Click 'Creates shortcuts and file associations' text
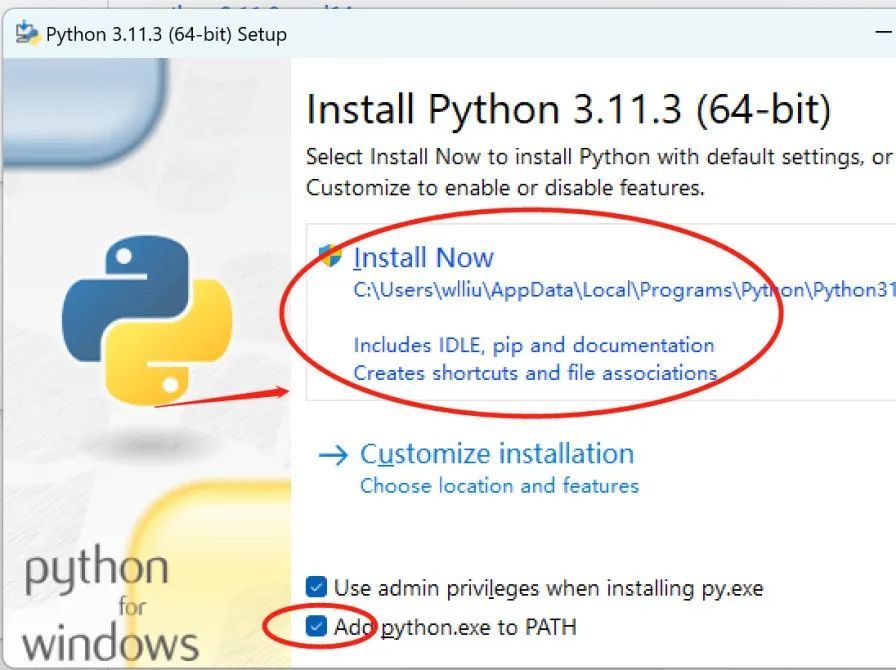896x670 pixels. point(535,373)
